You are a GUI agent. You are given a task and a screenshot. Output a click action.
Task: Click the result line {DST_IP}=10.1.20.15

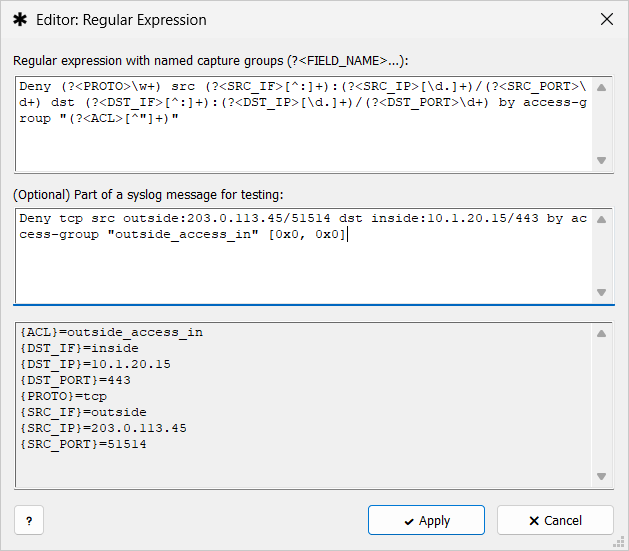95,364
